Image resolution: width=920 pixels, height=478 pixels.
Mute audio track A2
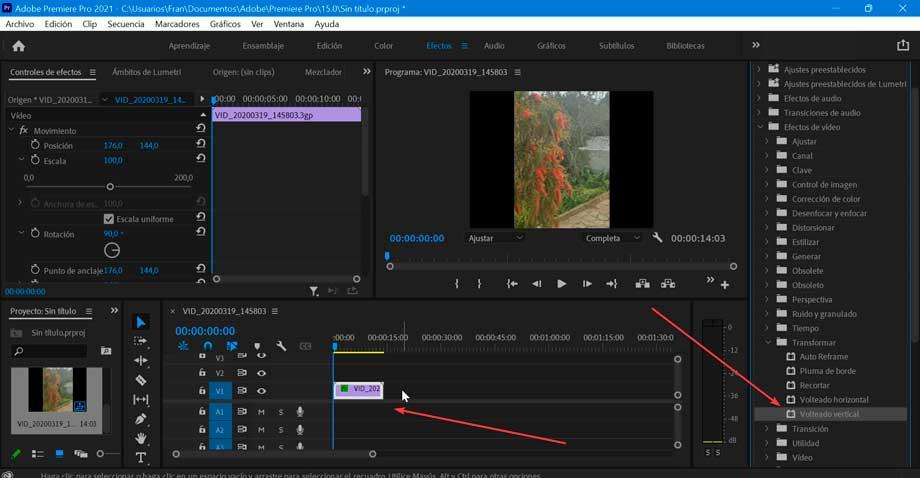pos(261,430)
